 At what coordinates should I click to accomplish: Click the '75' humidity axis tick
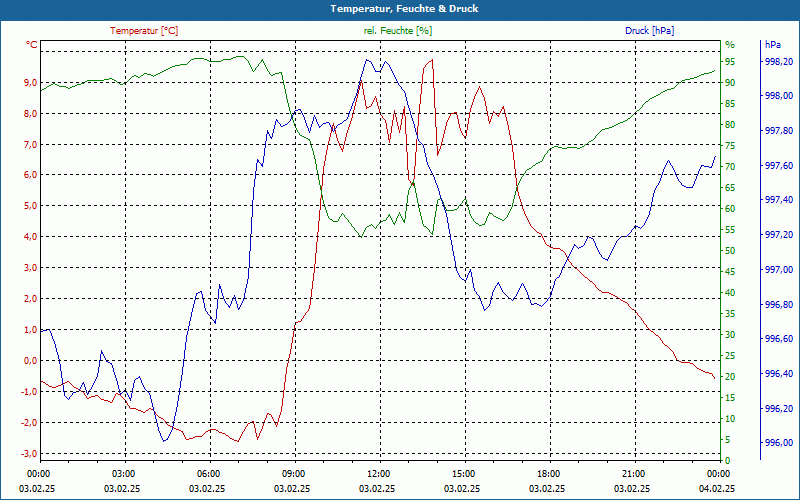tap(730, 146)
